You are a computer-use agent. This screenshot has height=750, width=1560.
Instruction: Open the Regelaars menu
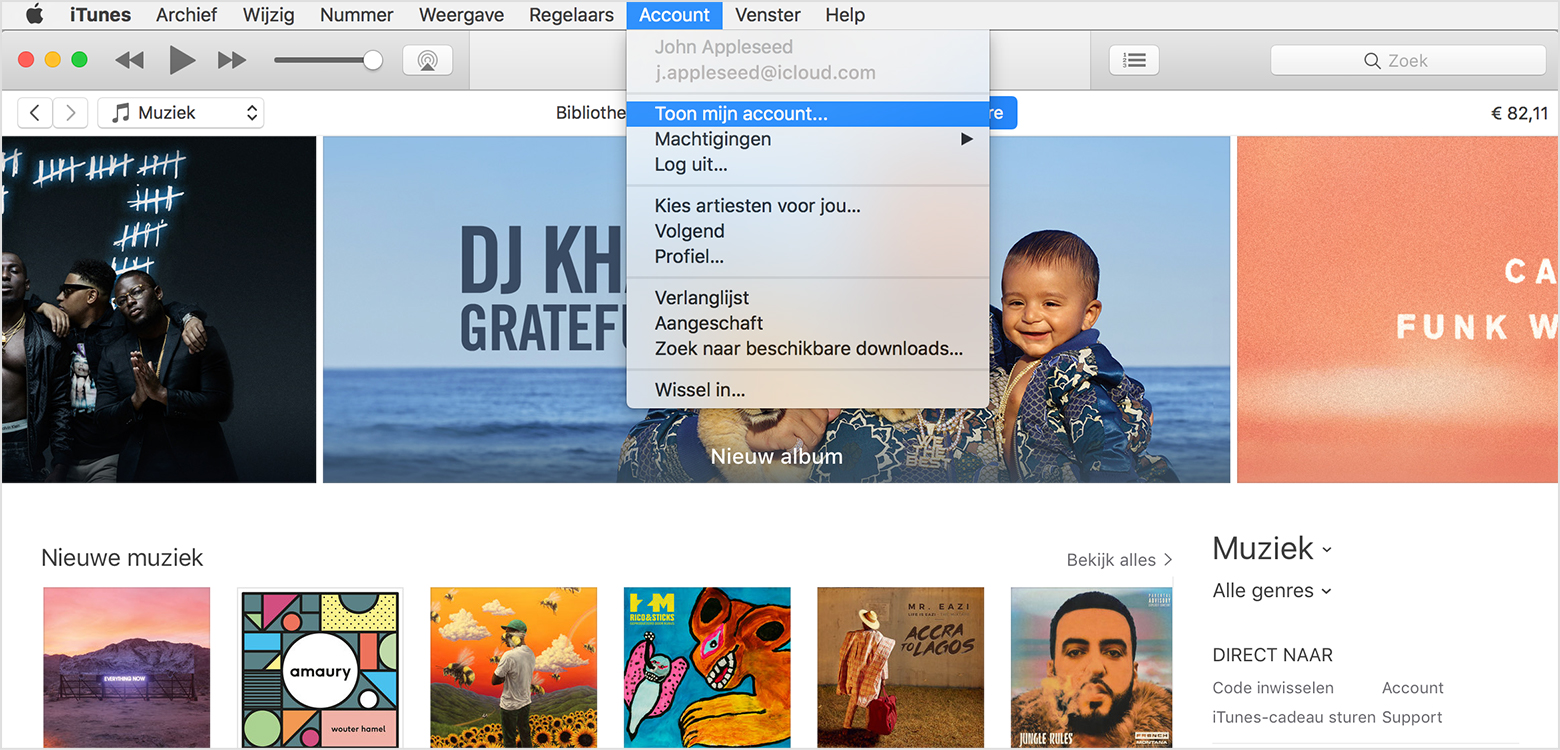571,15
